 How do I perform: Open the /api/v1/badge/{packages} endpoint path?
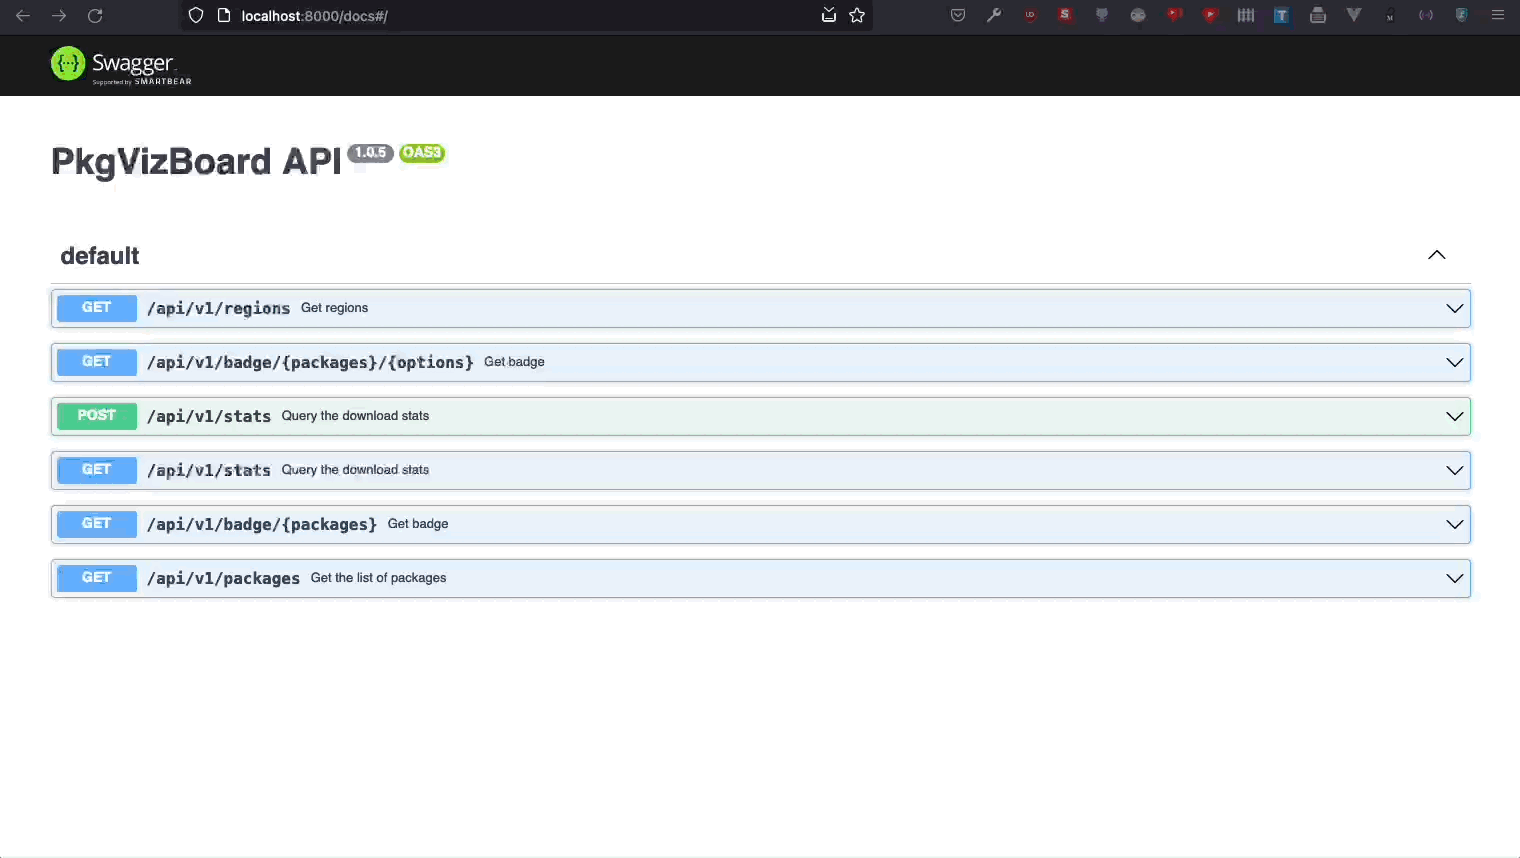(x=262, y=524)
